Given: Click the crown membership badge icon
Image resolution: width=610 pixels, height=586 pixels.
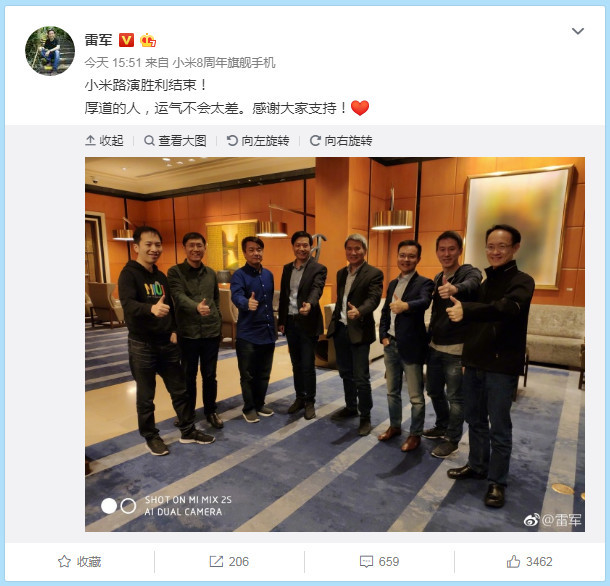Looking at the screenshot, I should (148, 40).
